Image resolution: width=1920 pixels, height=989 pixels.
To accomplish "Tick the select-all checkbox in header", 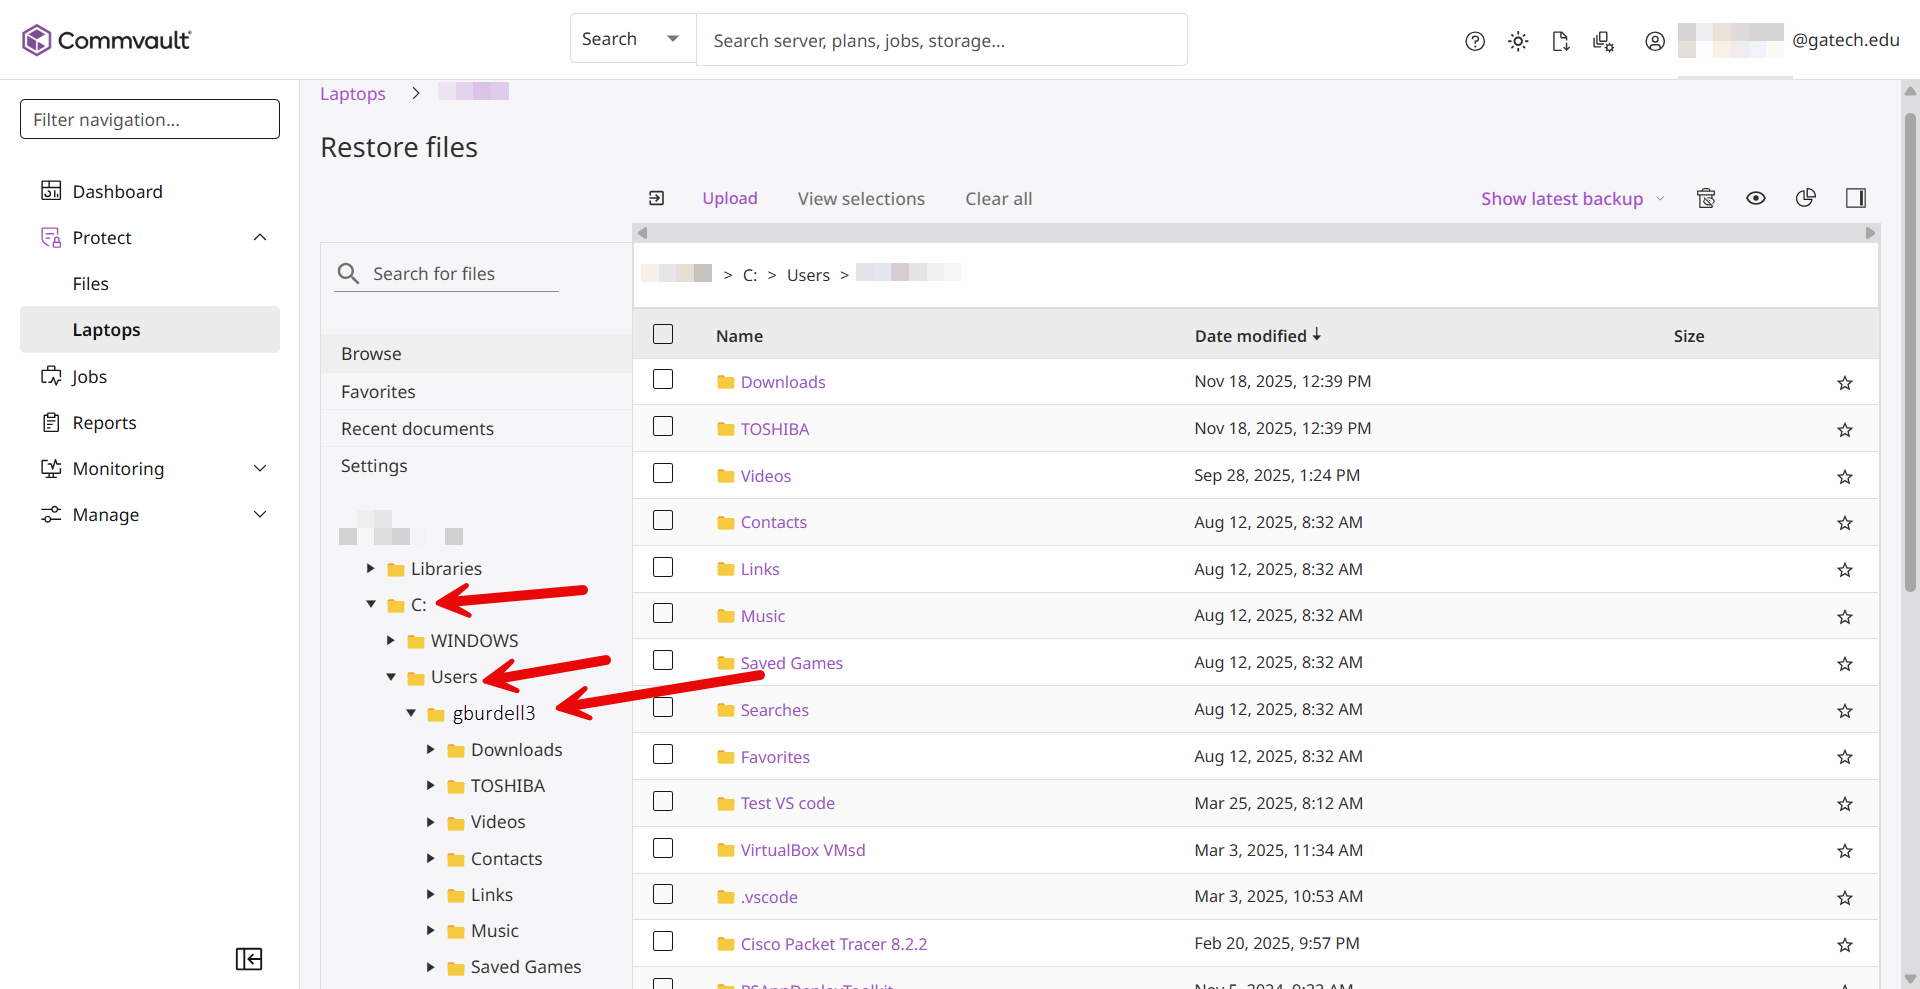I will (663, 334).
